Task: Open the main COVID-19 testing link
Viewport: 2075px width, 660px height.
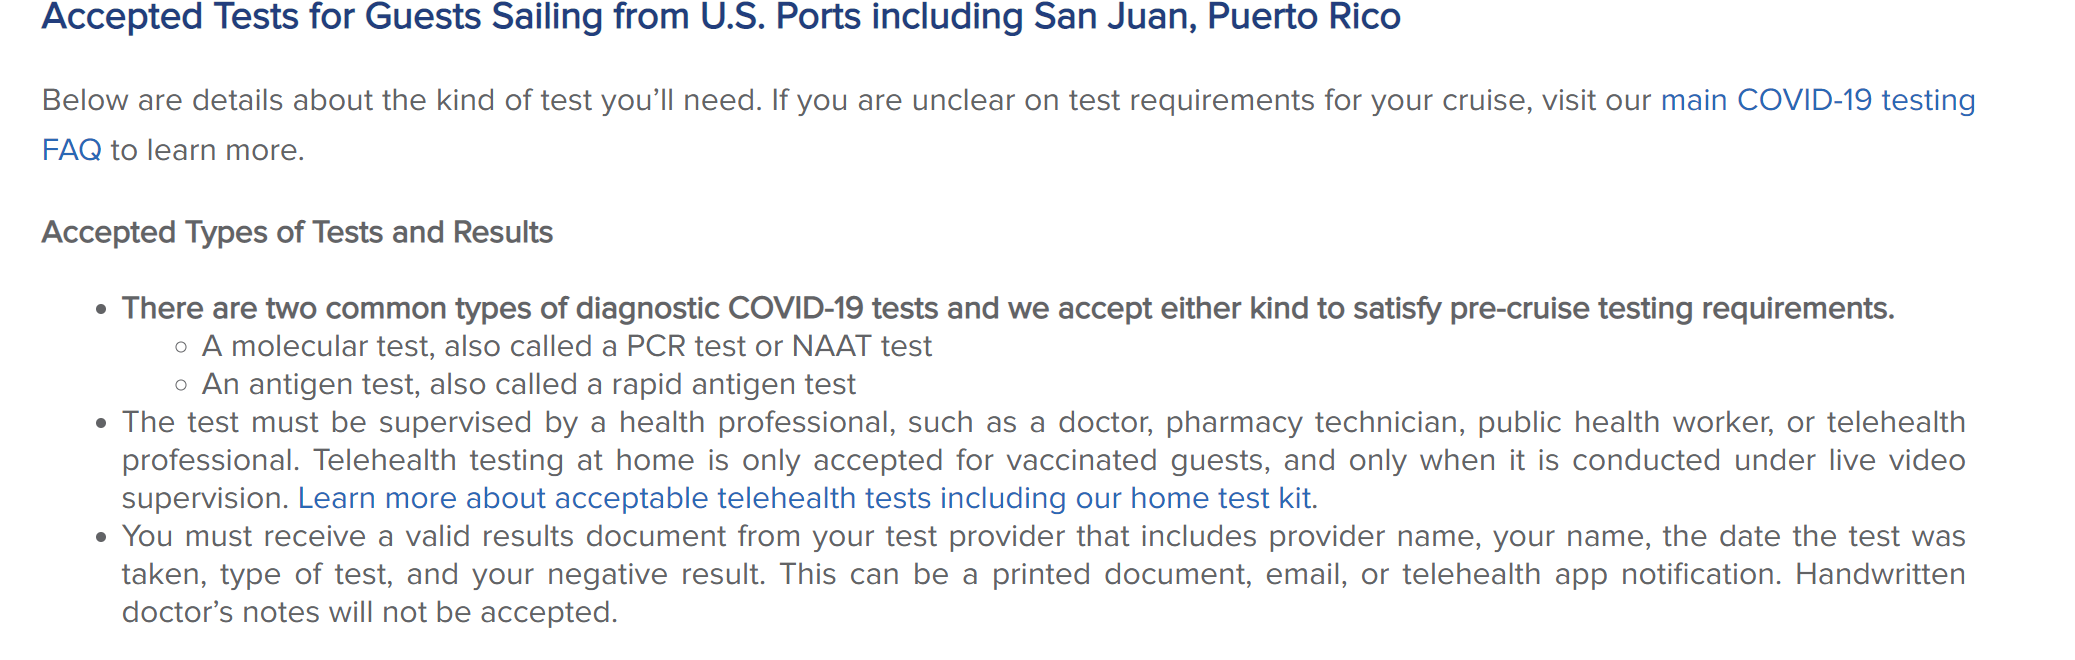Action: 1817,100
